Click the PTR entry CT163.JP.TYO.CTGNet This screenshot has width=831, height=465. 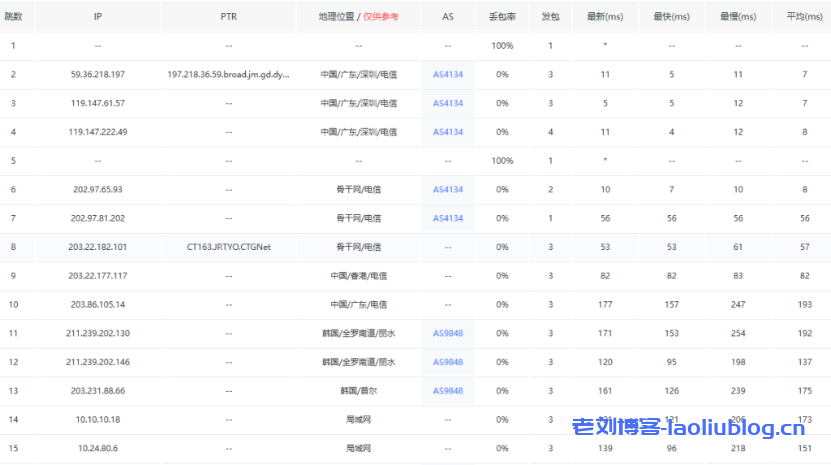pyautogui.click(x=229, y=247)
